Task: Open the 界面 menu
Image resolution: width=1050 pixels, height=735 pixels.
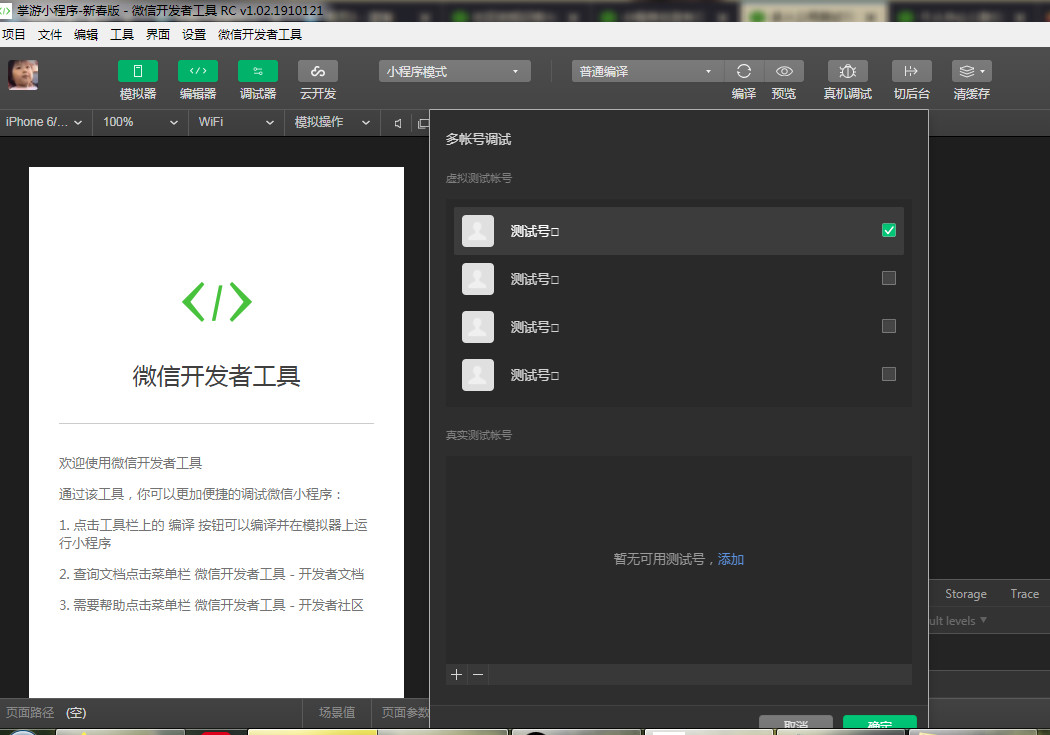Action: 158,35
